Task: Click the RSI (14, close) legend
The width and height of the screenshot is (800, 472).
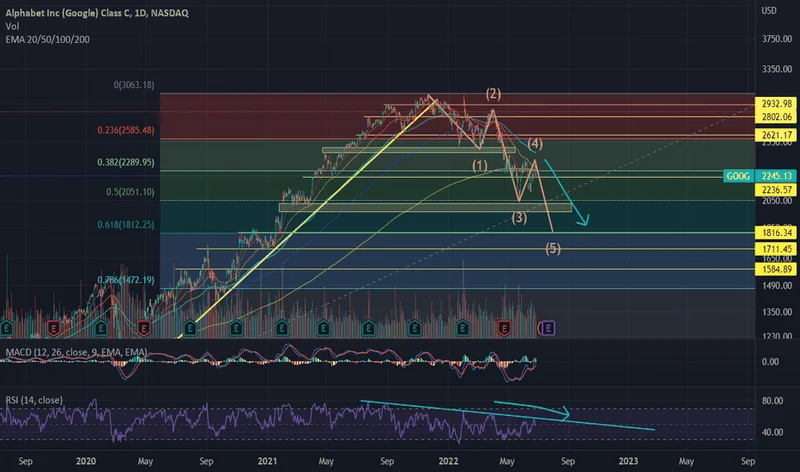Action: (34, 400)
